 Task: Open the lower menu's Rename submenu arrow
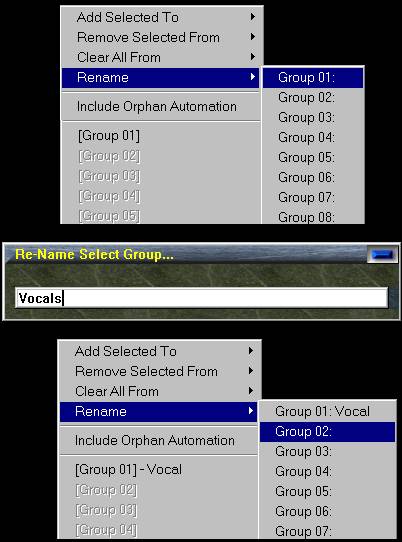click(251, 411)
